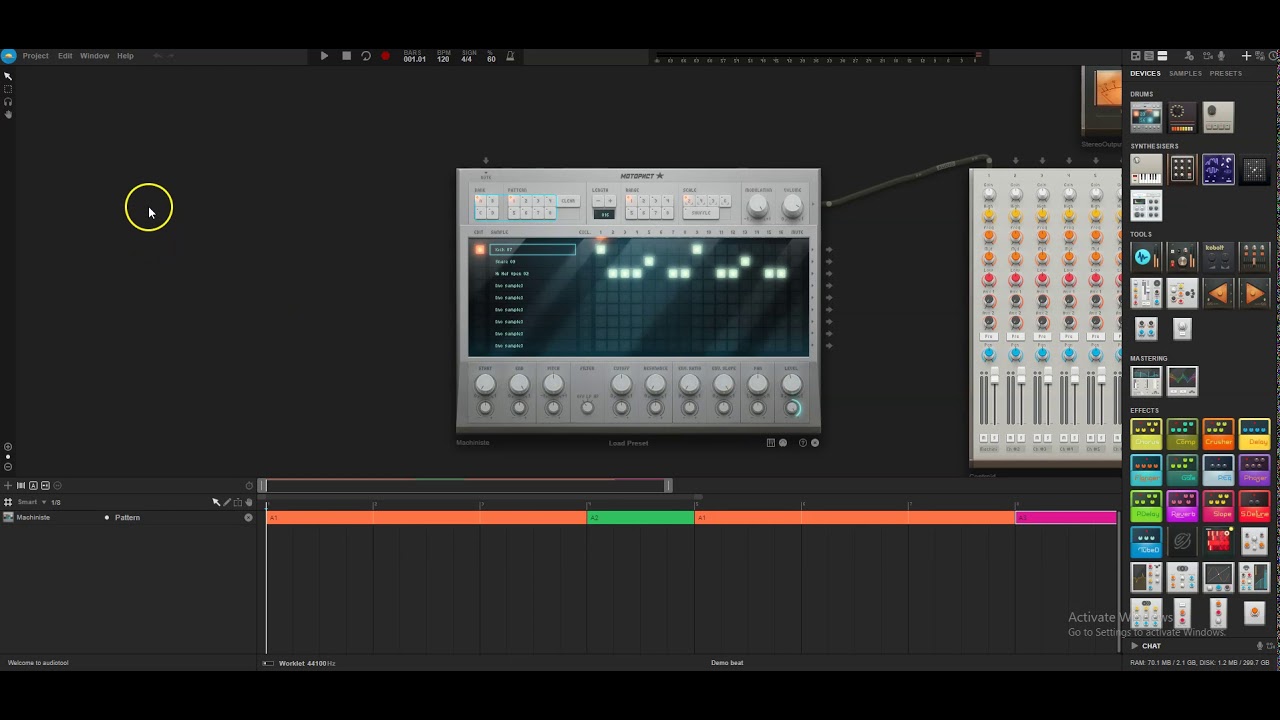Switch to the Presets tab
This screenshot has height=720, width=1280.
click(x=1225, y=73)
